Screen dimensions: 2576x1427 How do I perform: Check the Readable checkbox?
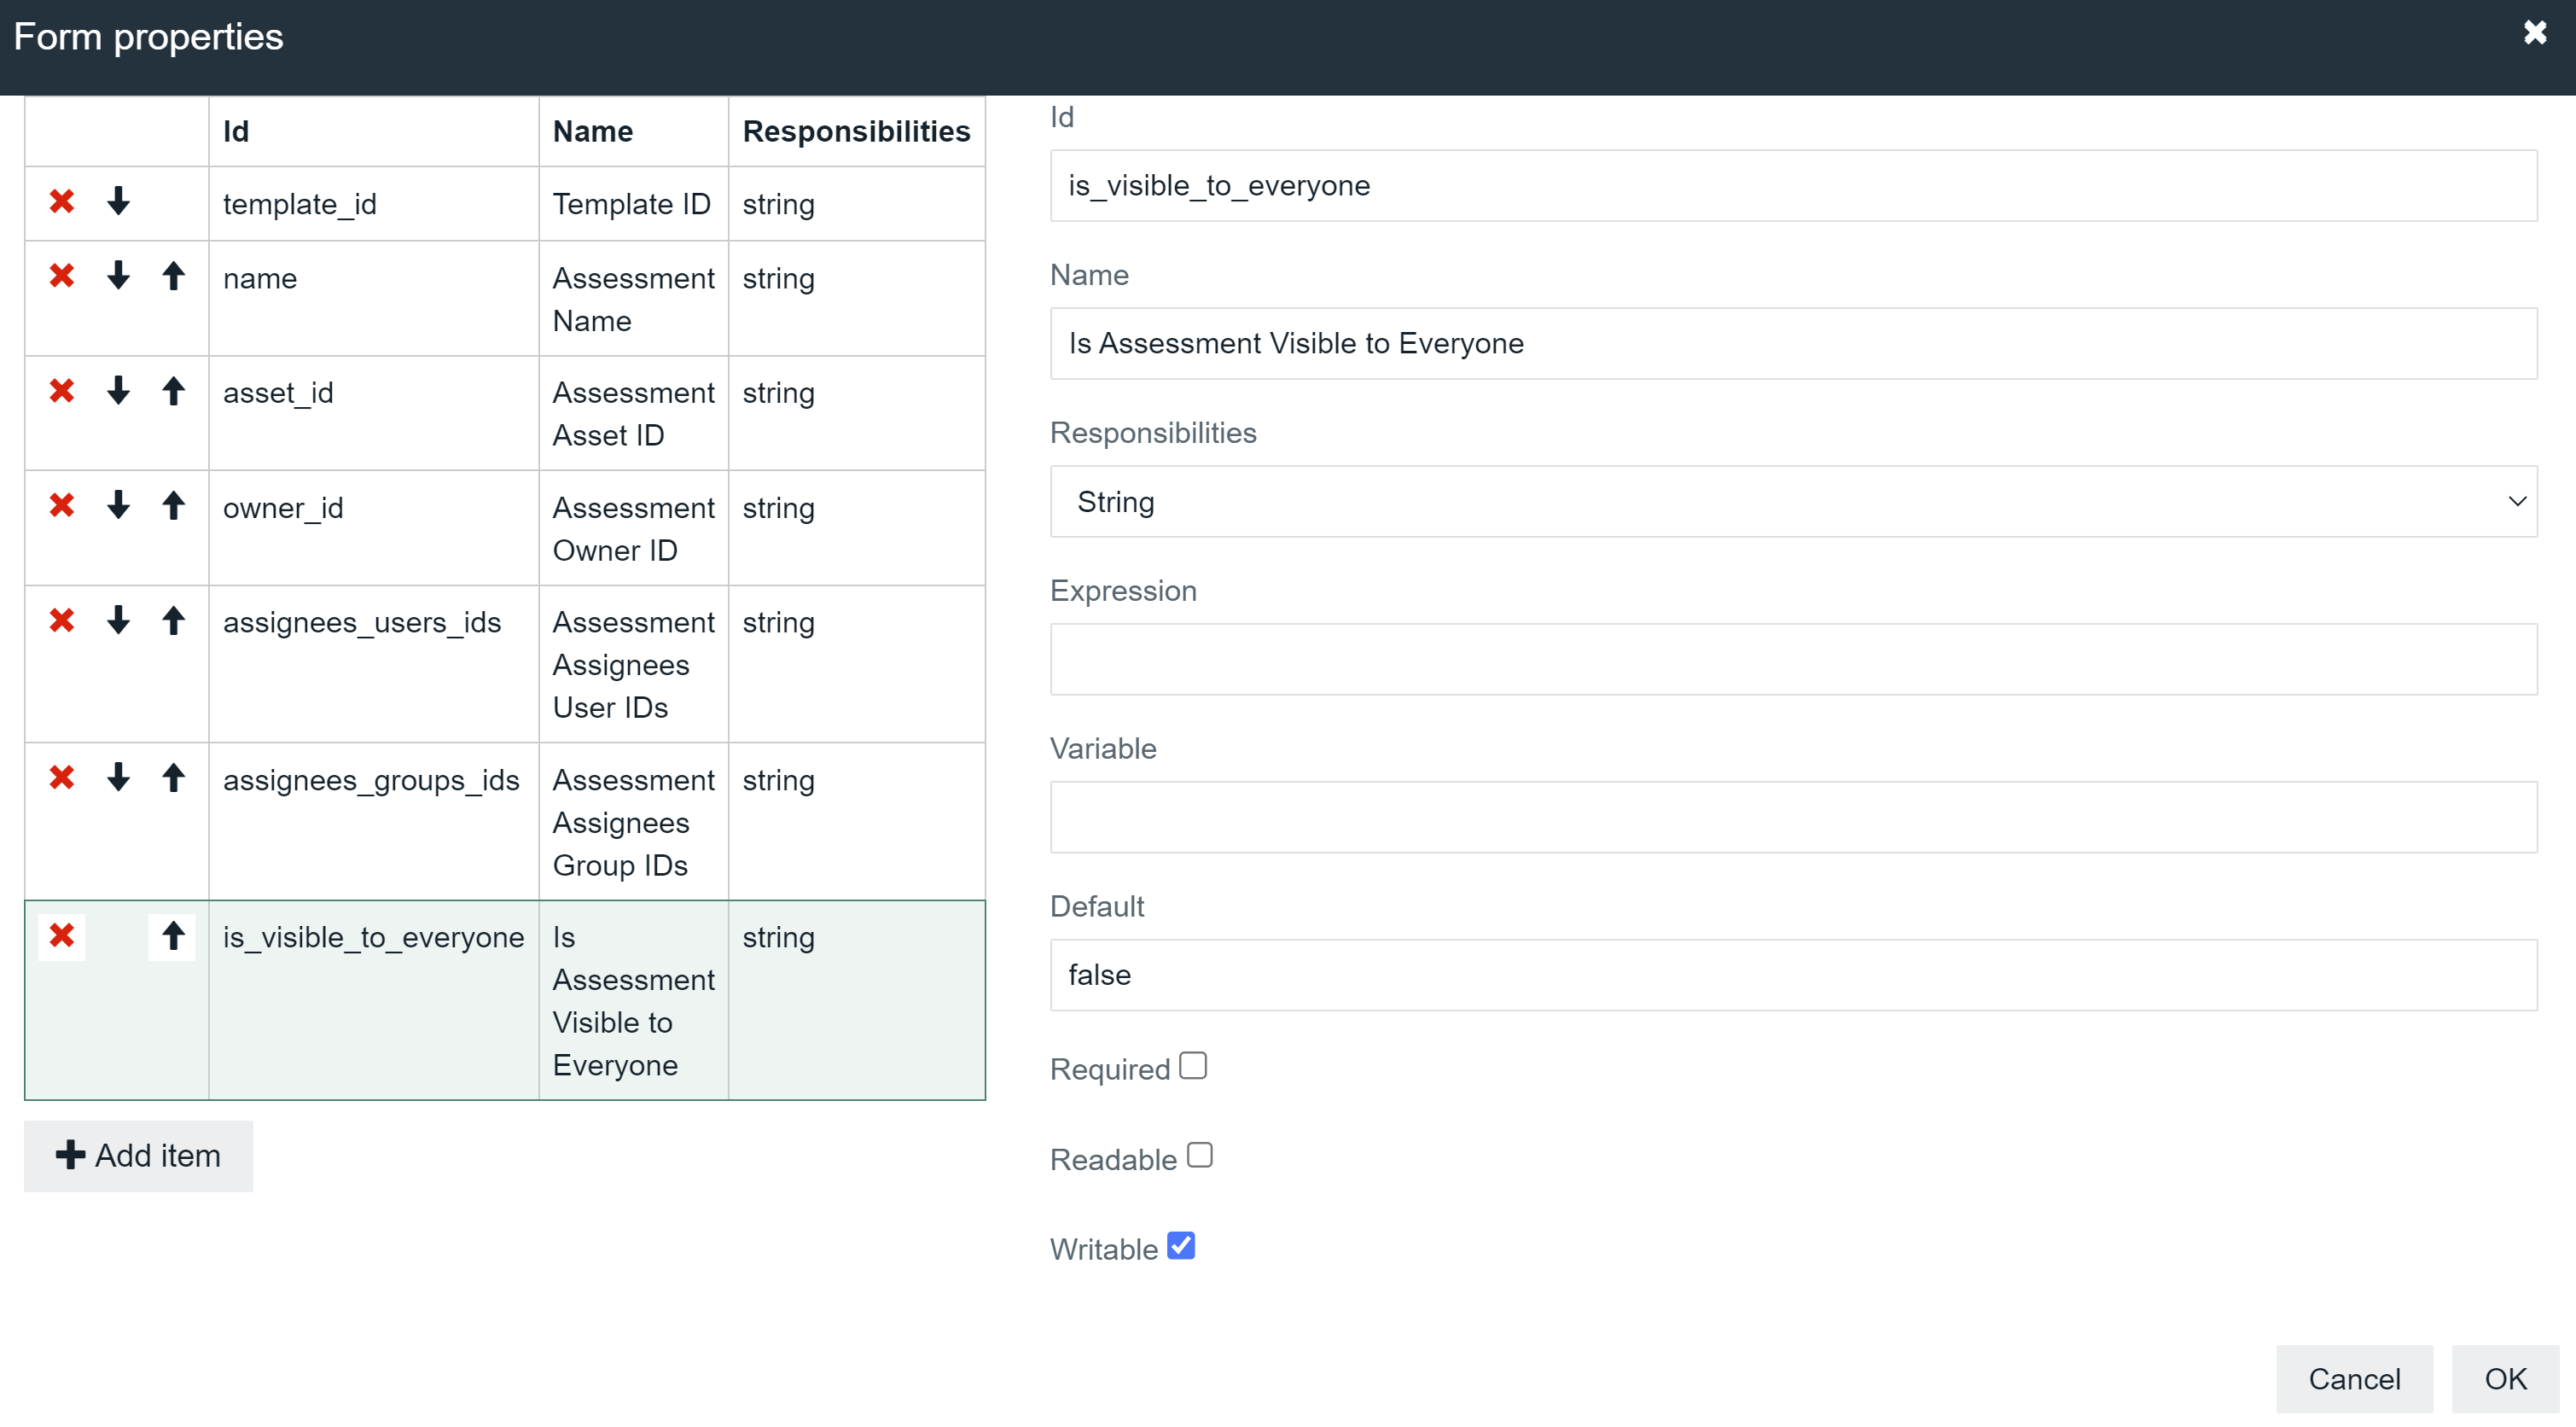pos(1199,1156)
